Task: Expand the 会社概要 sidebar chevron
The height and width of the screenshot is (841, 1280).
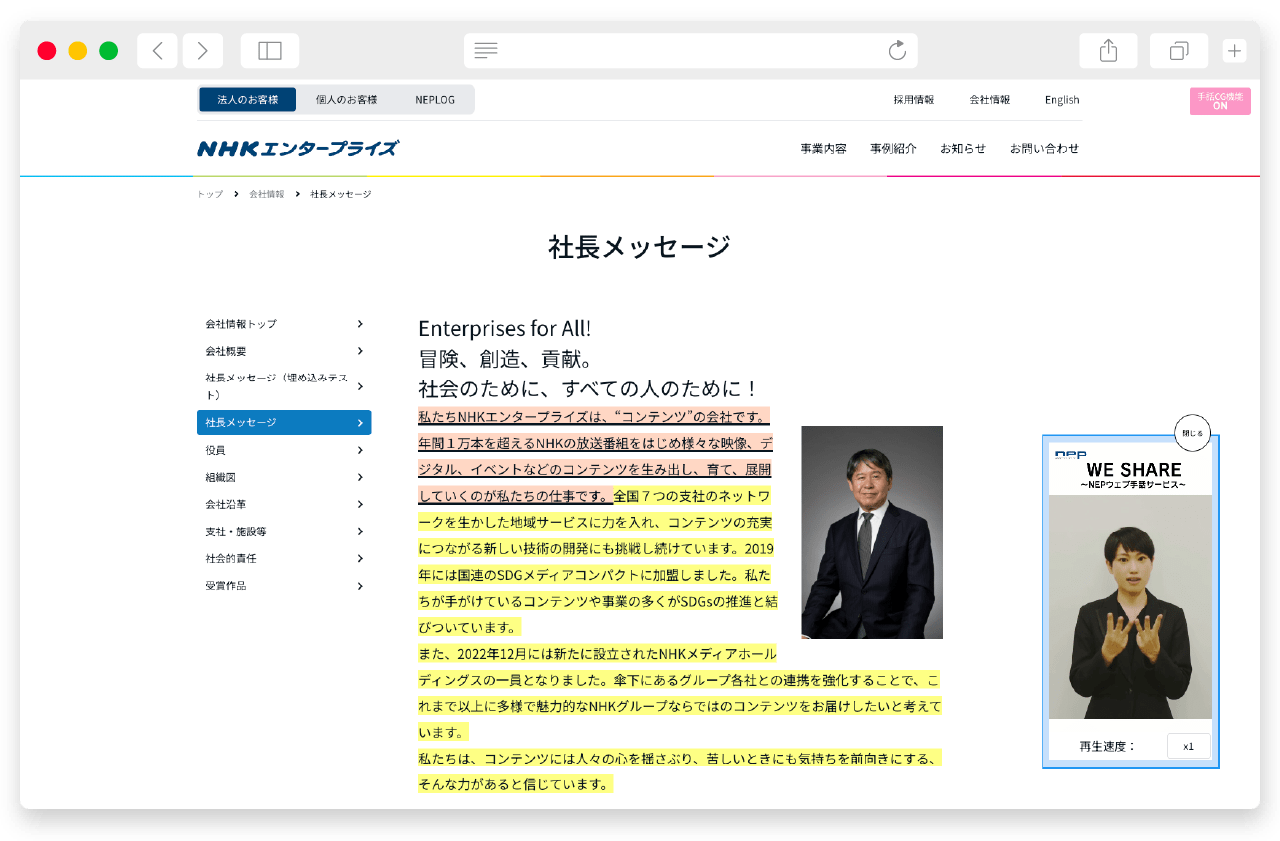Action: (360, 351)
